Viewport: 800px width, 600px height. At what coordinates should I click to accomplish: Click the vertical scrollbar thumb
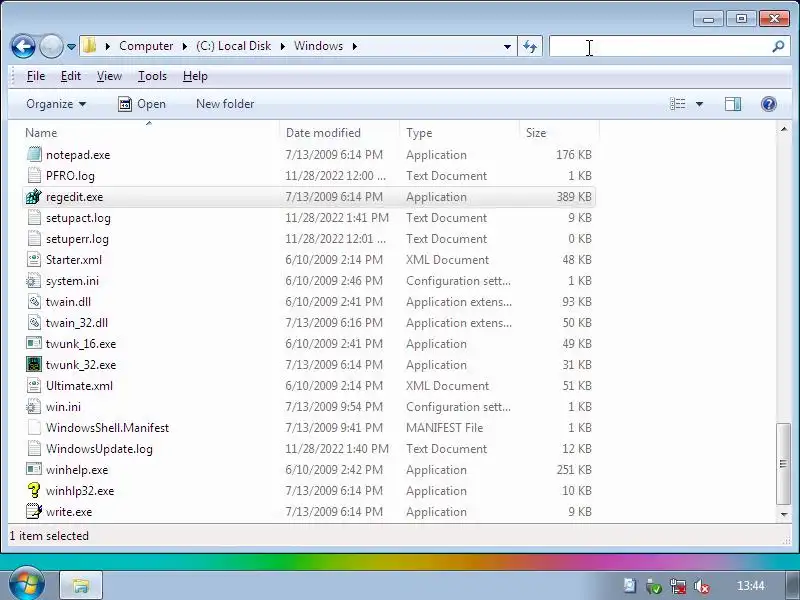[x=783, y=463]
